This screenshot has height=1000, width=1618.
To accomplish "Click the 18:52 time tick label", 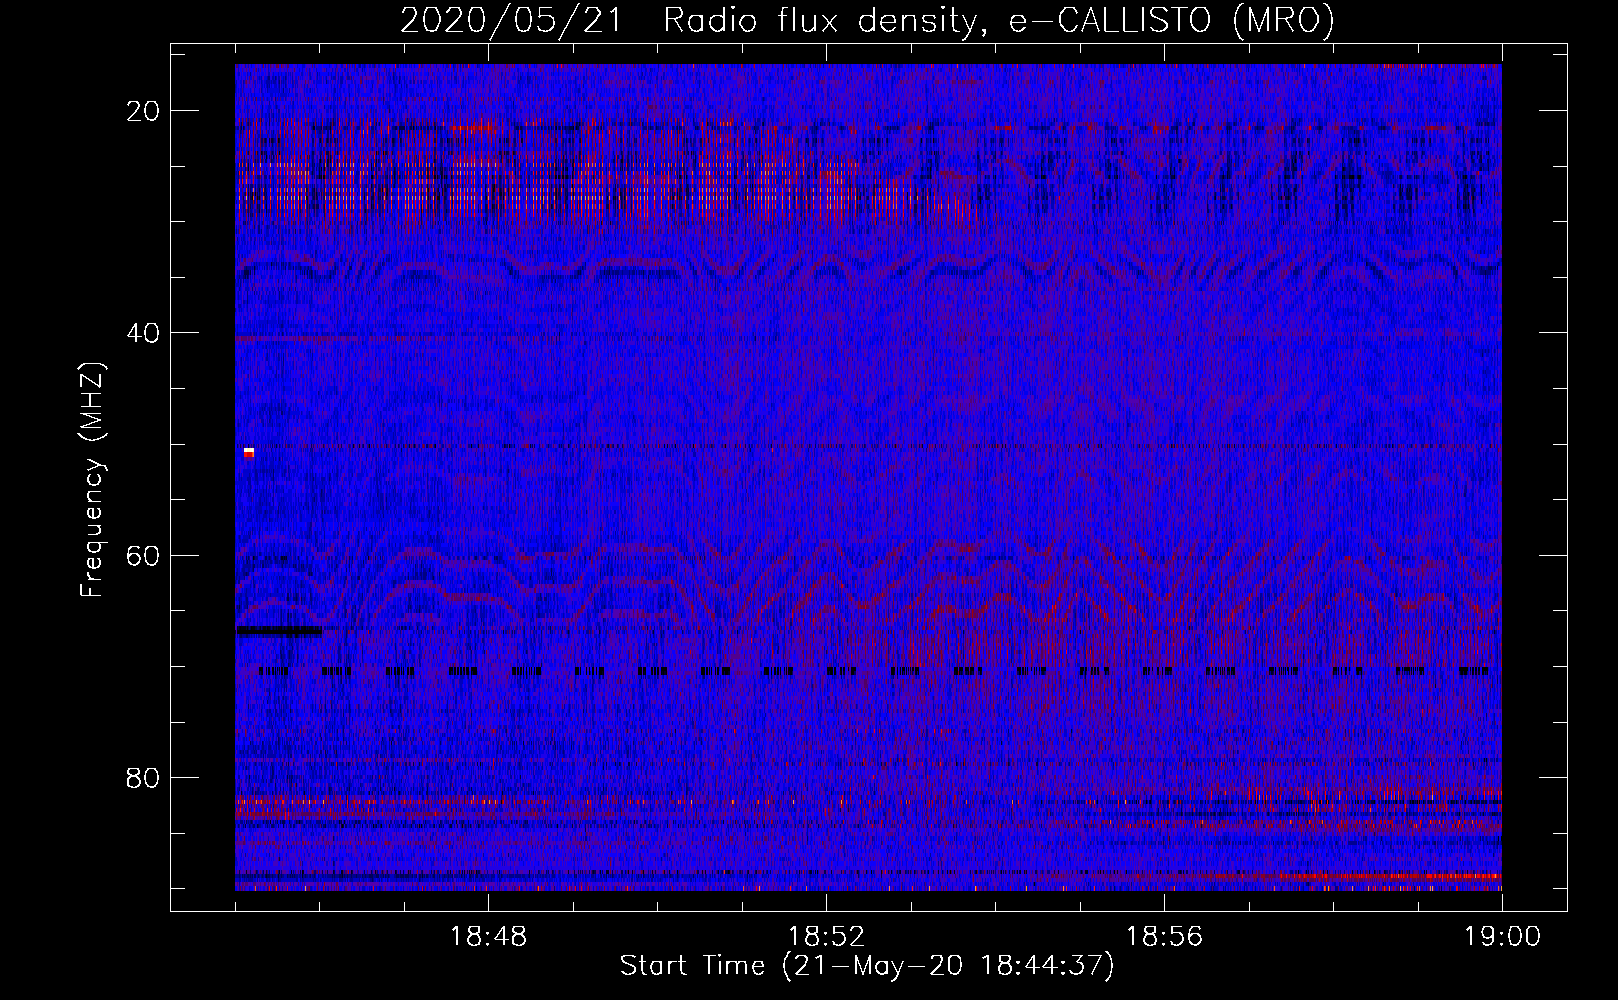I will coord(826,936).
